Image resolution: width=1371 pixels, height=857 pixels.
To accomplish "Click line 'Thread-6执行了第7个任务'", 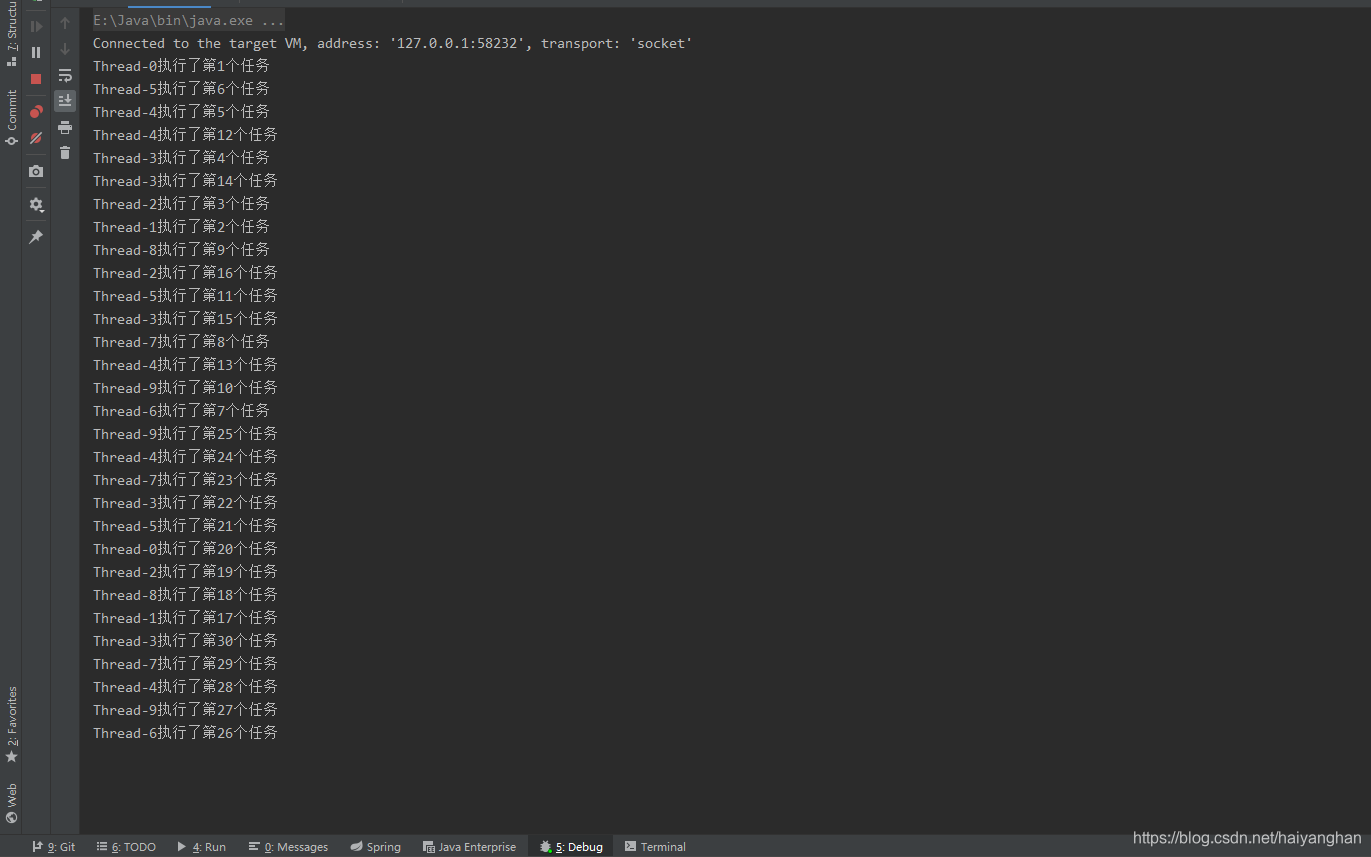I will [x=181, y=411].
